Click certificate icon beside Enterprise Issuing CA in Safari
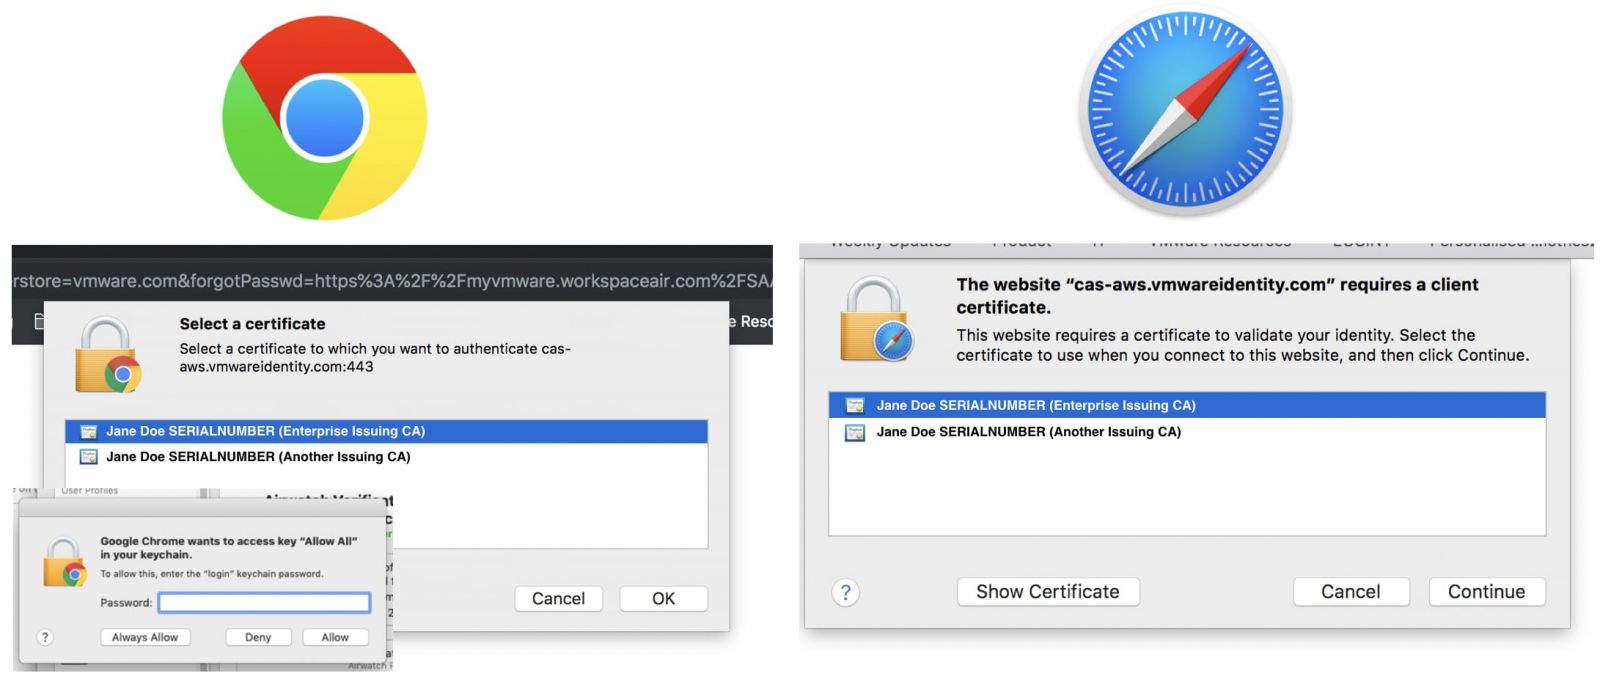This screenshot has width=1600, height=676. tap(855, 405)
